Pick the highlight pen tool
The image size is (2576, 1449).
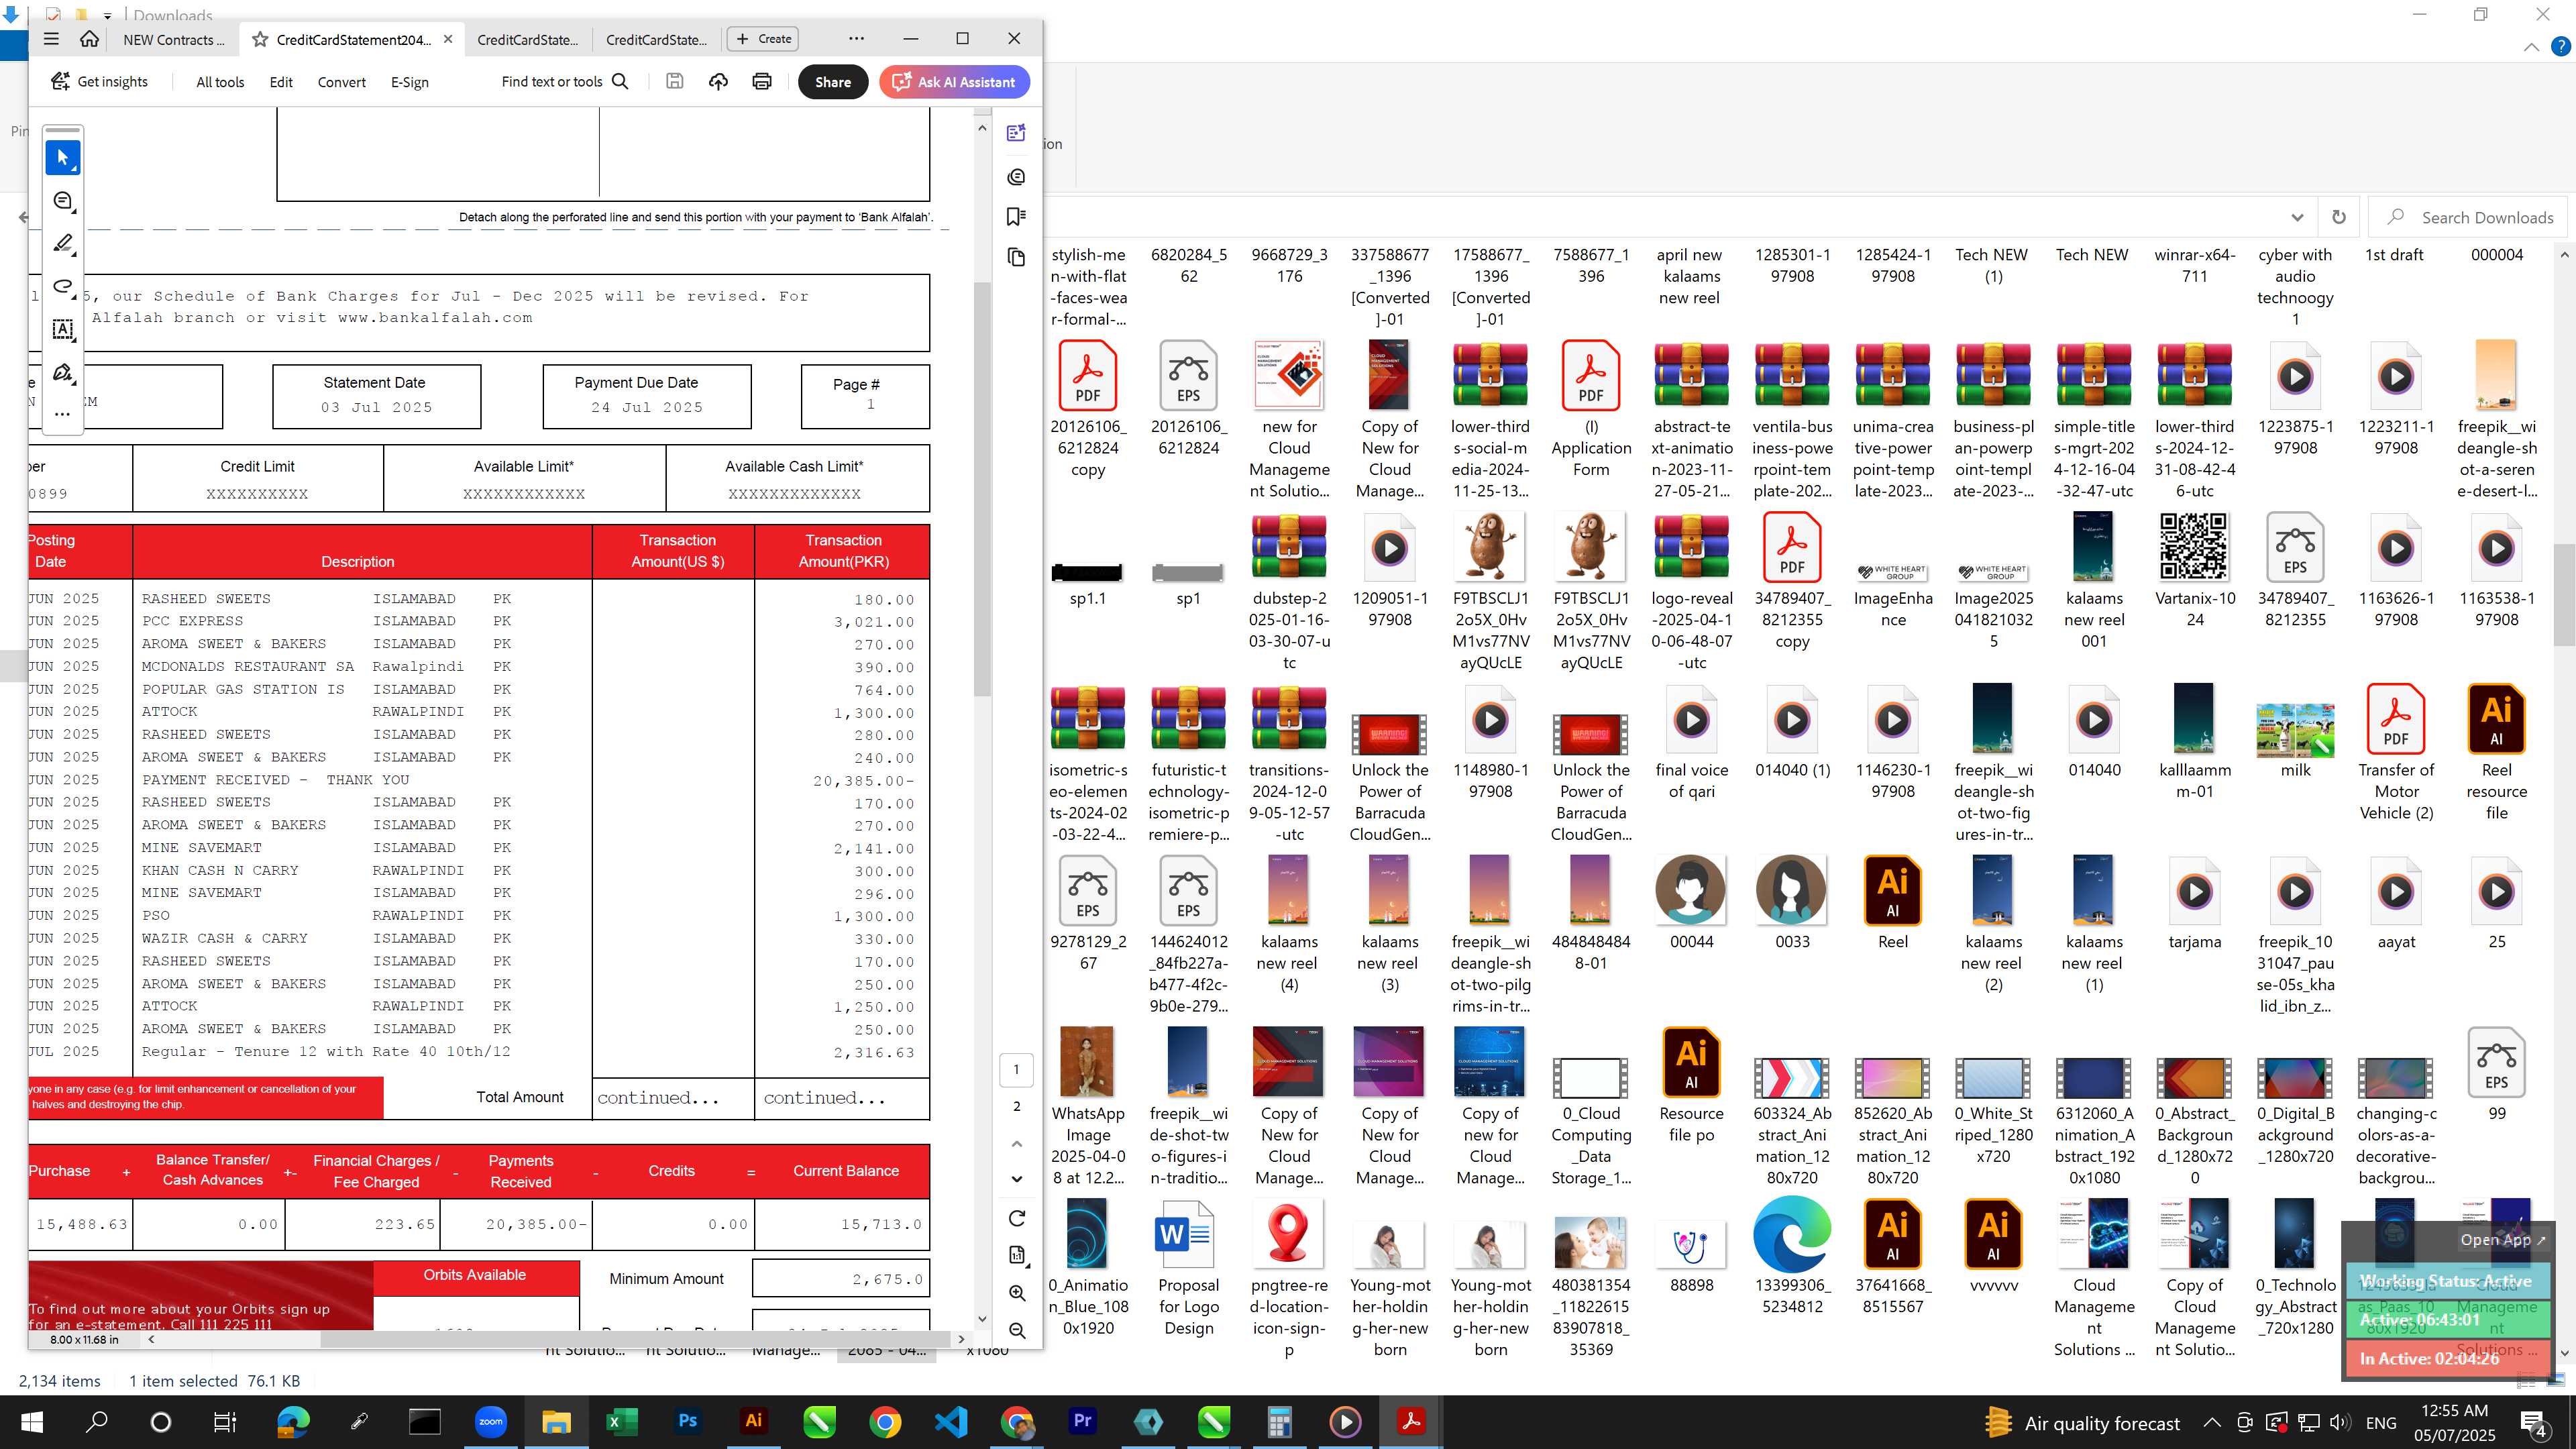click(63, 244)
